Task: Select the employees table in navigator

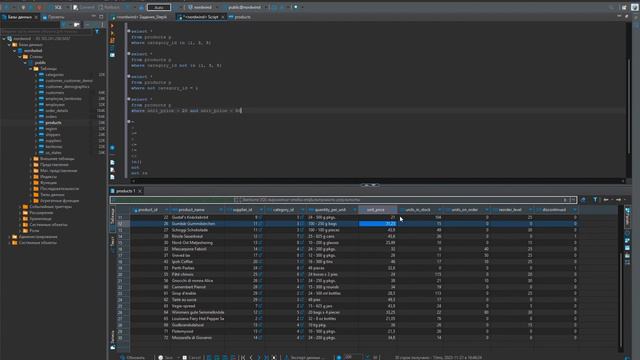Action: (x=55, y=105)
